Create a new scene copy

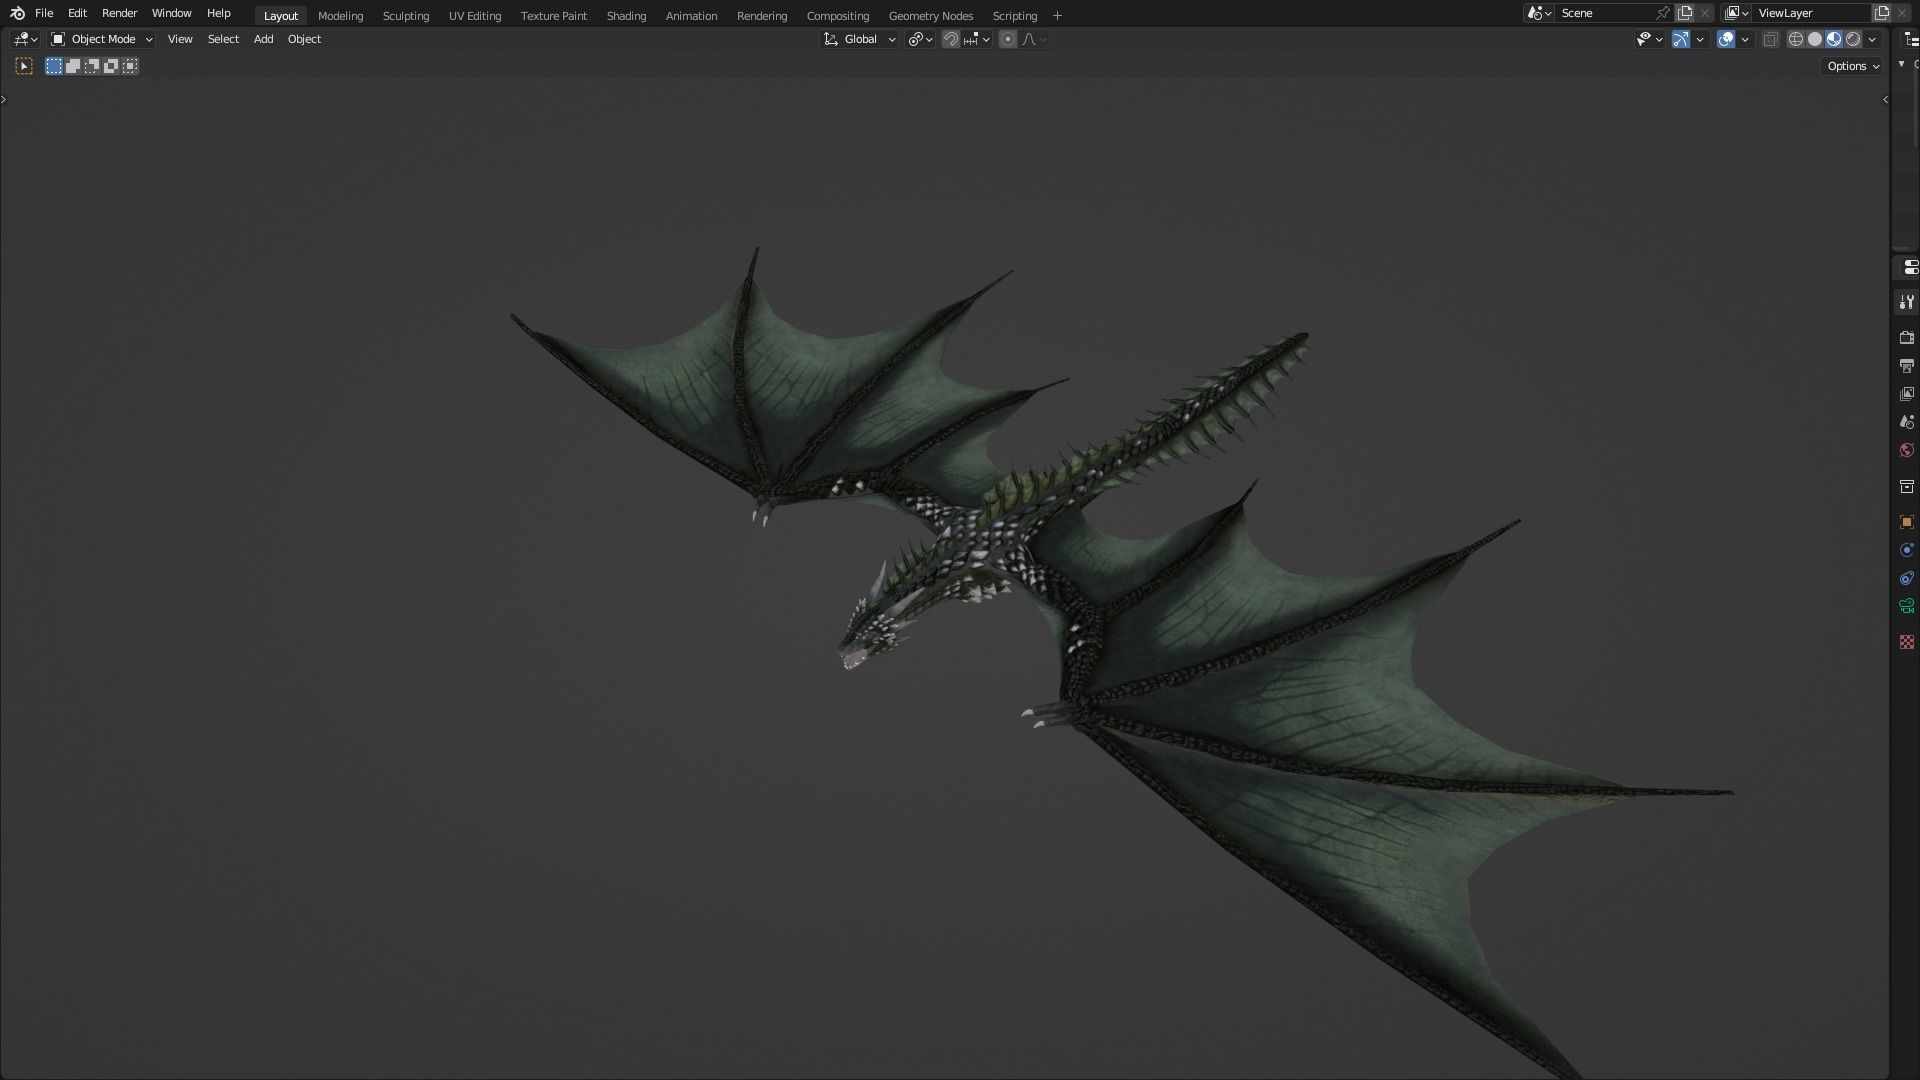pyautogui.click(x=1685, y=13)
